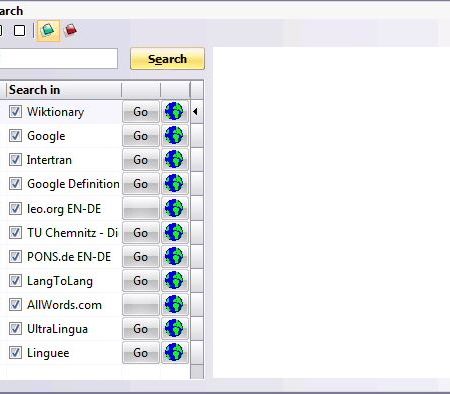This screenshot has width=450, height=394.
Task: Click blank button in leo.org EN-DE row
Action: pyautogui.click(x=141, y=209)
